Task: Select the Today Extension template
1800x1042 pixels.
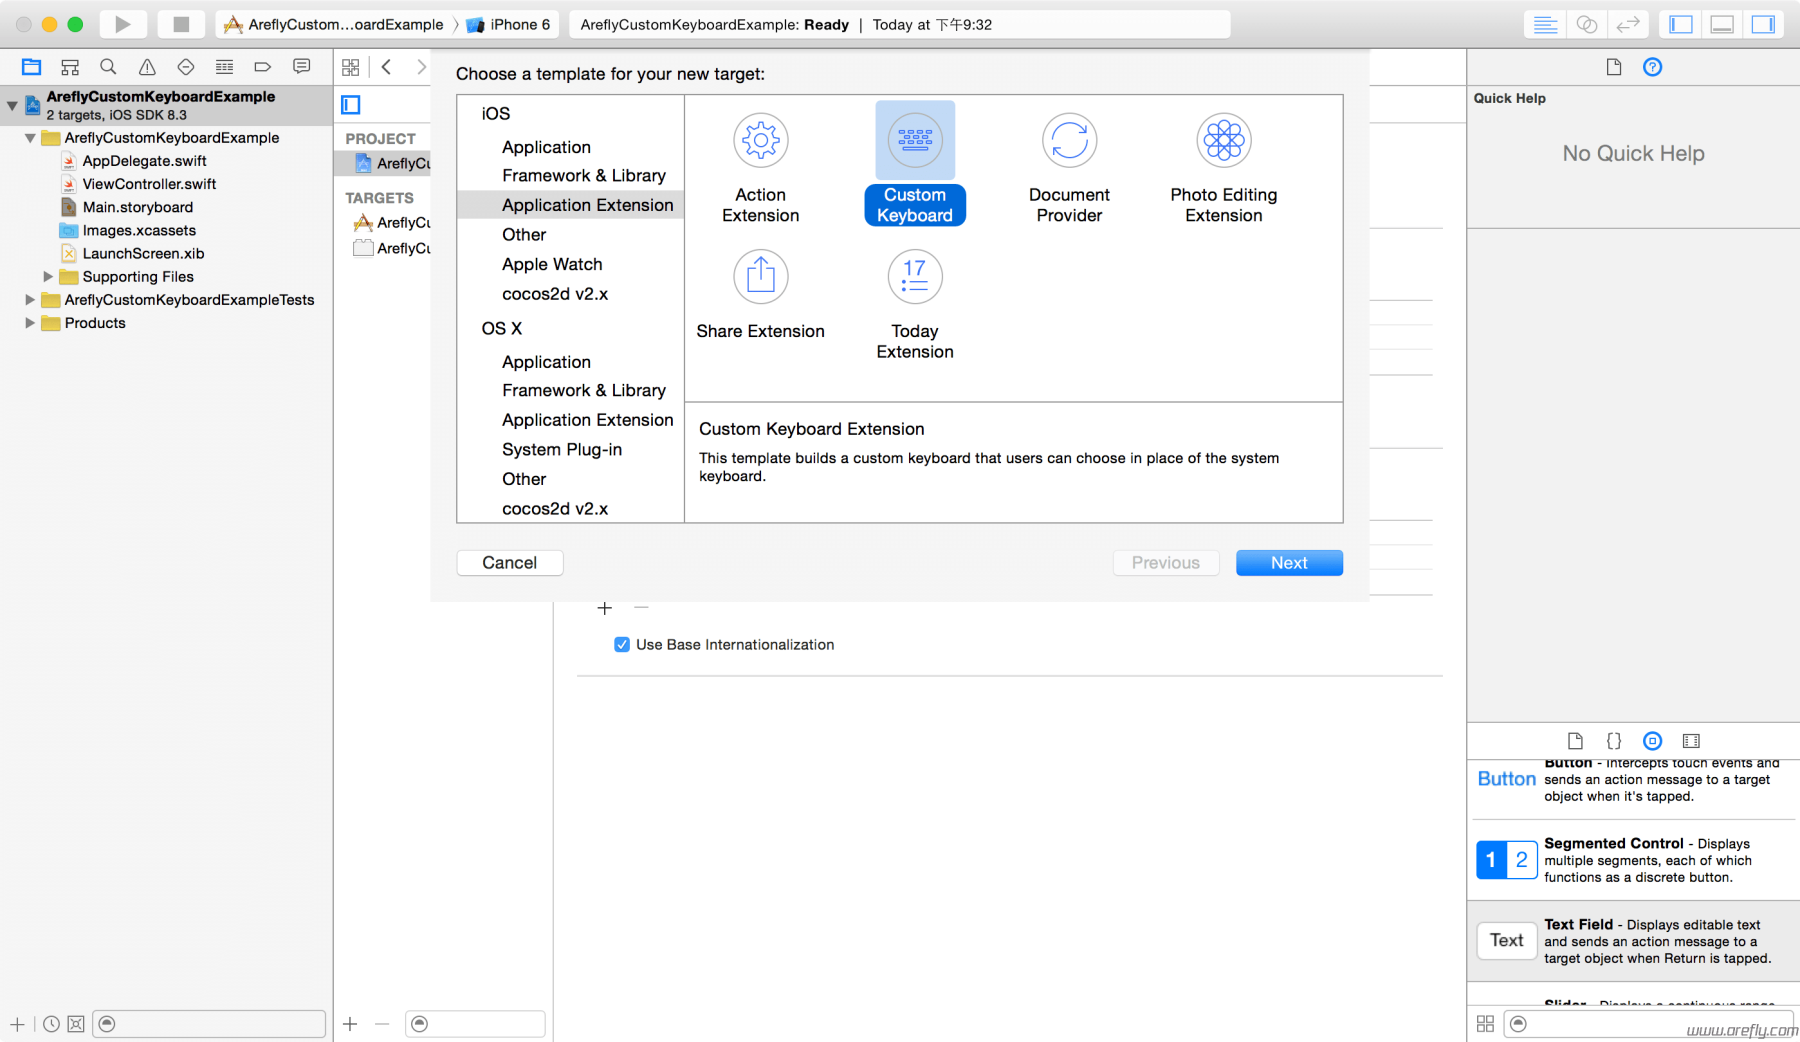Action: click(914, 300)
